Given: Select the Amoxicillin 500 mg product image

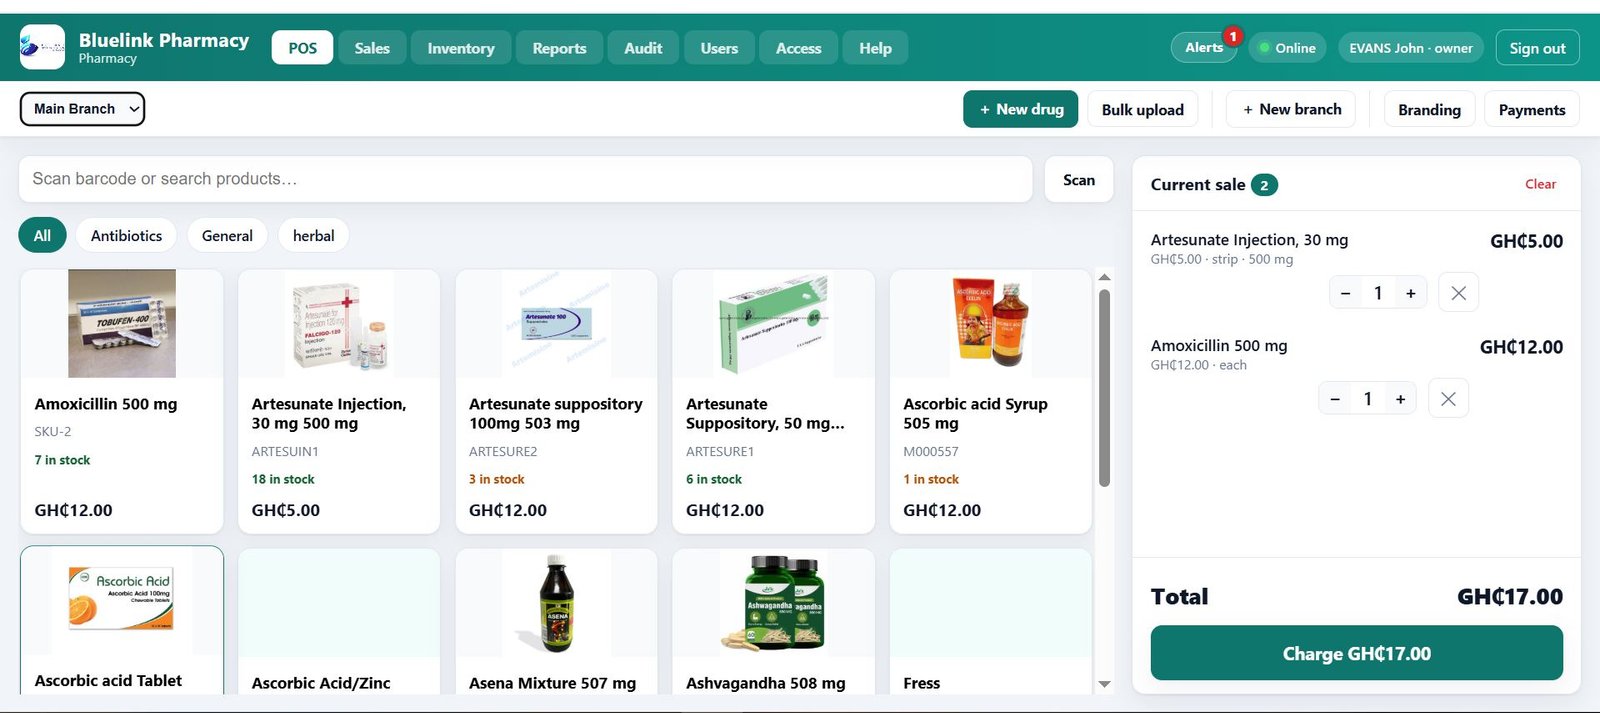Looking at the screenshot, I should point(122,323).
